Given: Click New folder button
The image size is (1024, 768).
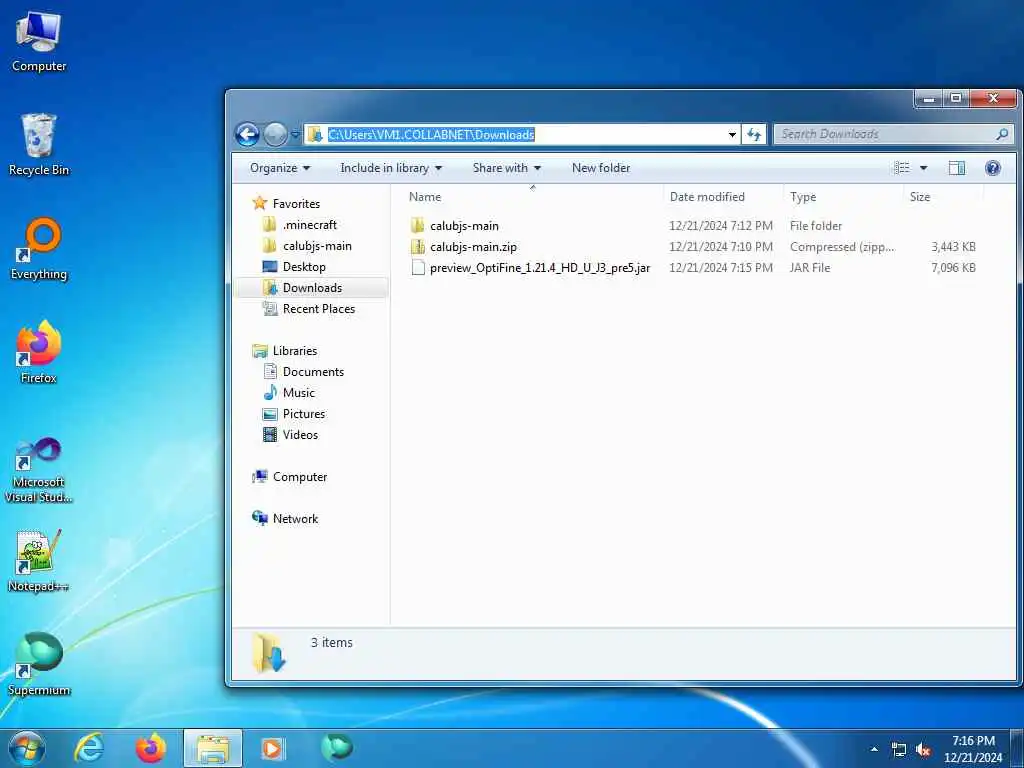Looking at the screenshot, I should coord(601,168).
